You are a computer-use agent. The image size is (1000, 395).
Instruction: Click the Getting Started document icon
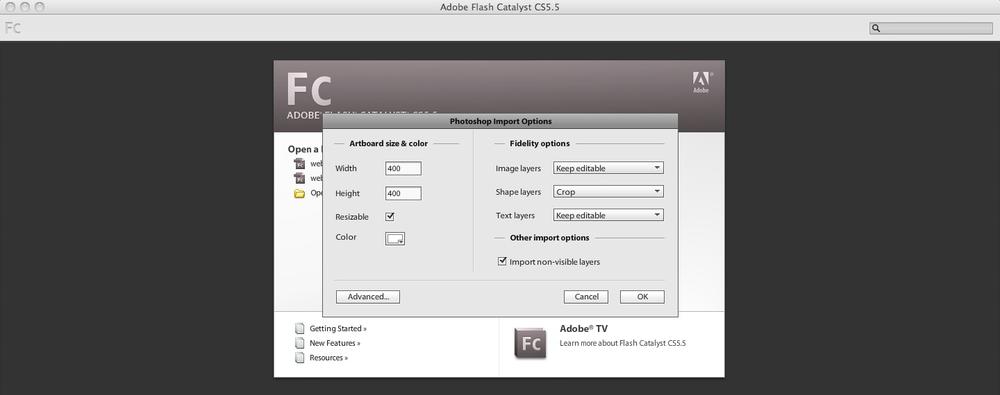[x=300, y=329]
